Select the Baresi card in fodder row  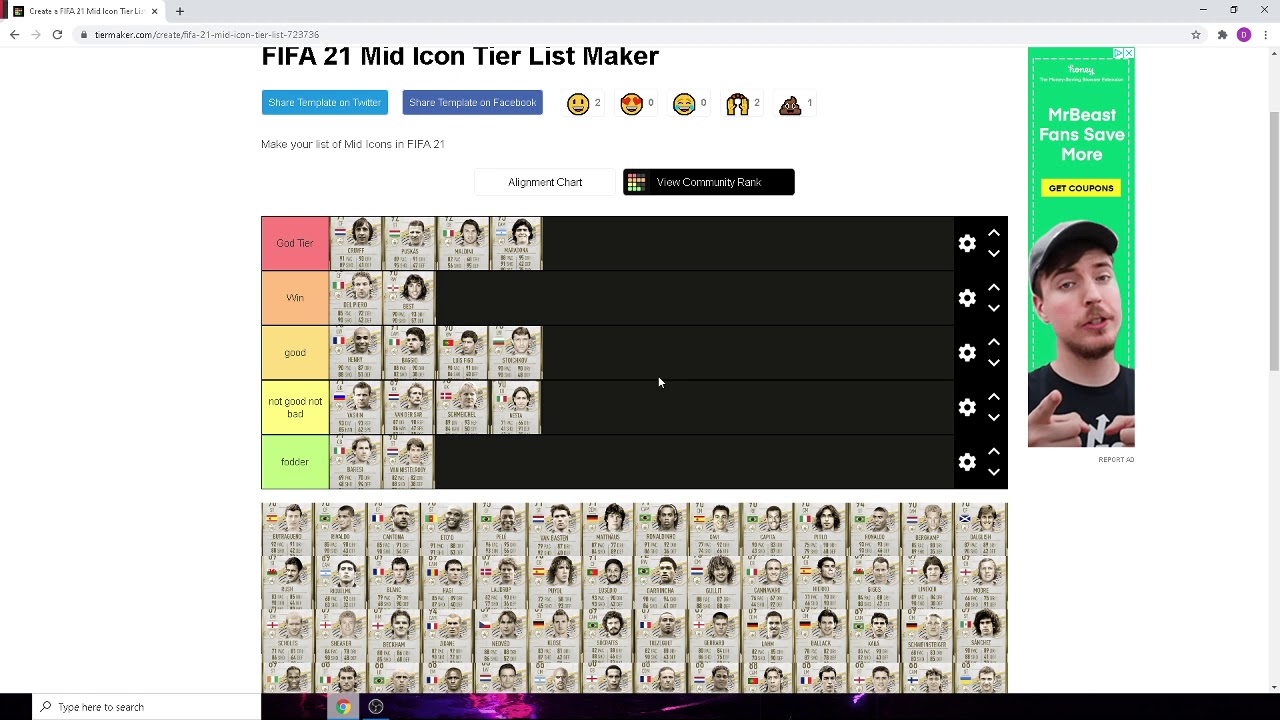pos(356,462)
